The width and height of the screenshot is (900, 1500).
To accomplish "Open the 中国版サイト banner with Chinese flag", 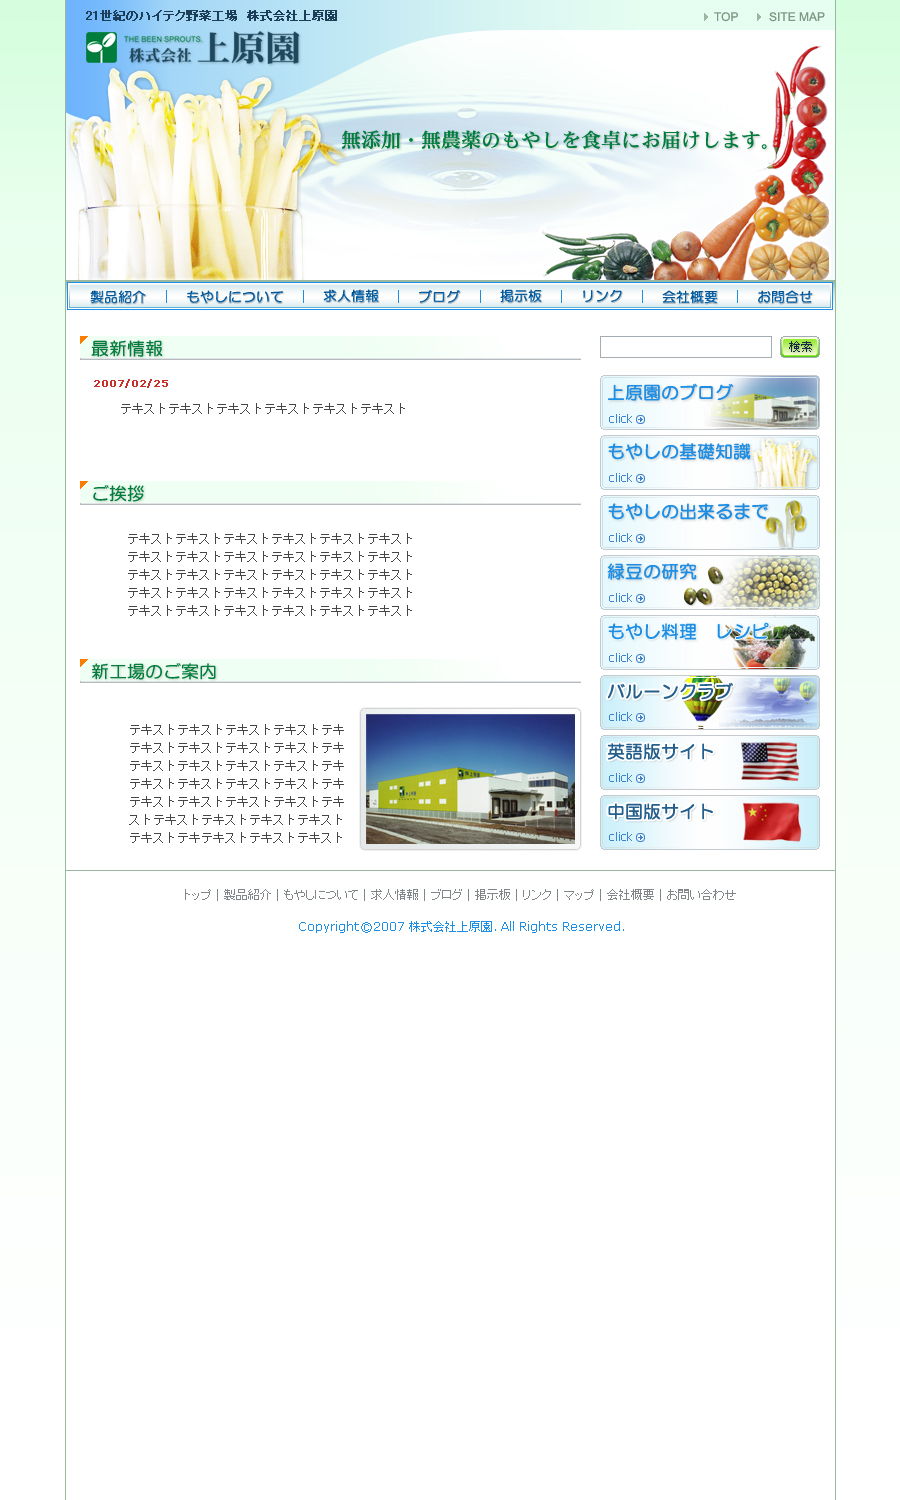I will (710, 822).
